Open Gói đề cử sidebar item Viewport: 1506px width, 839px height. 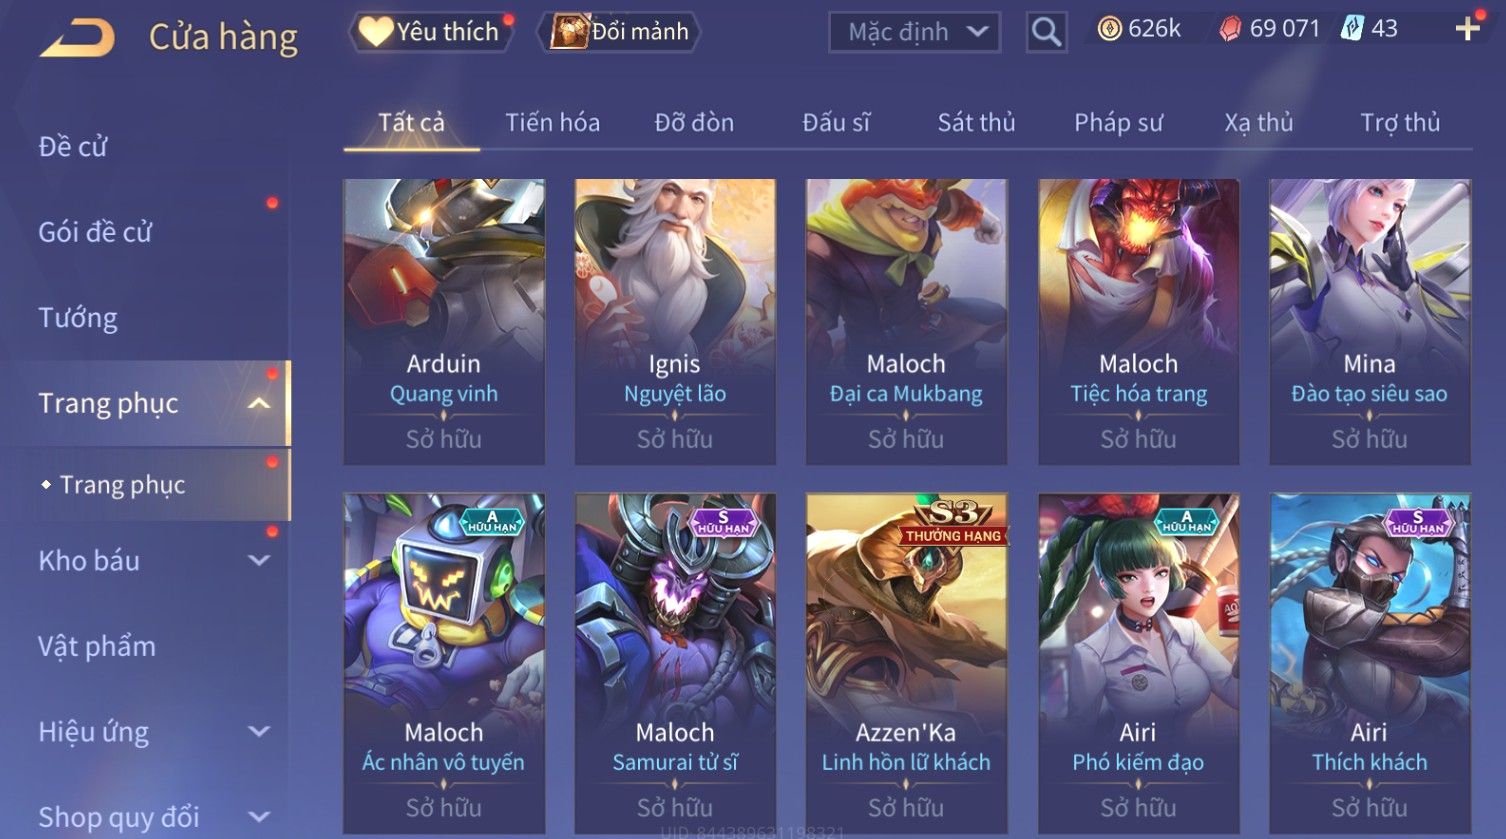pos(95,232)
